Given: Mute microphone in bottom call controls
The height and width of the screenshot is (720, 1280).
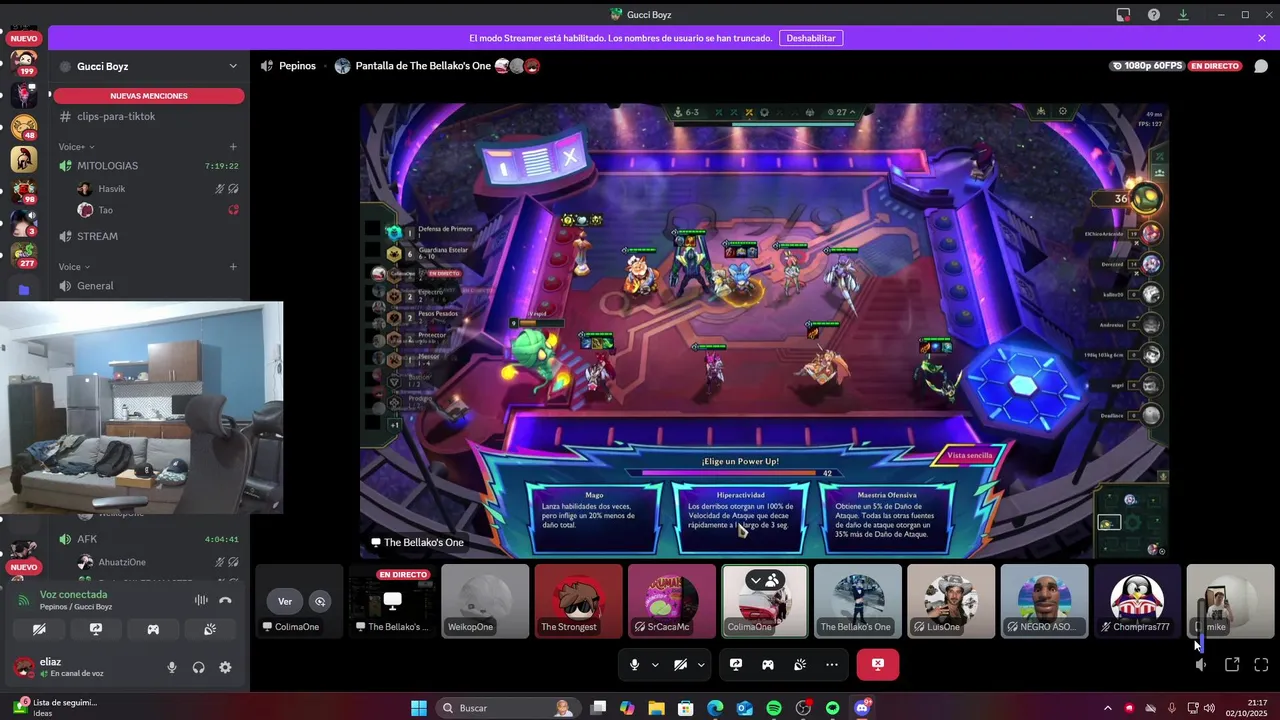Looking at the screenshot, I should (634, 664).
